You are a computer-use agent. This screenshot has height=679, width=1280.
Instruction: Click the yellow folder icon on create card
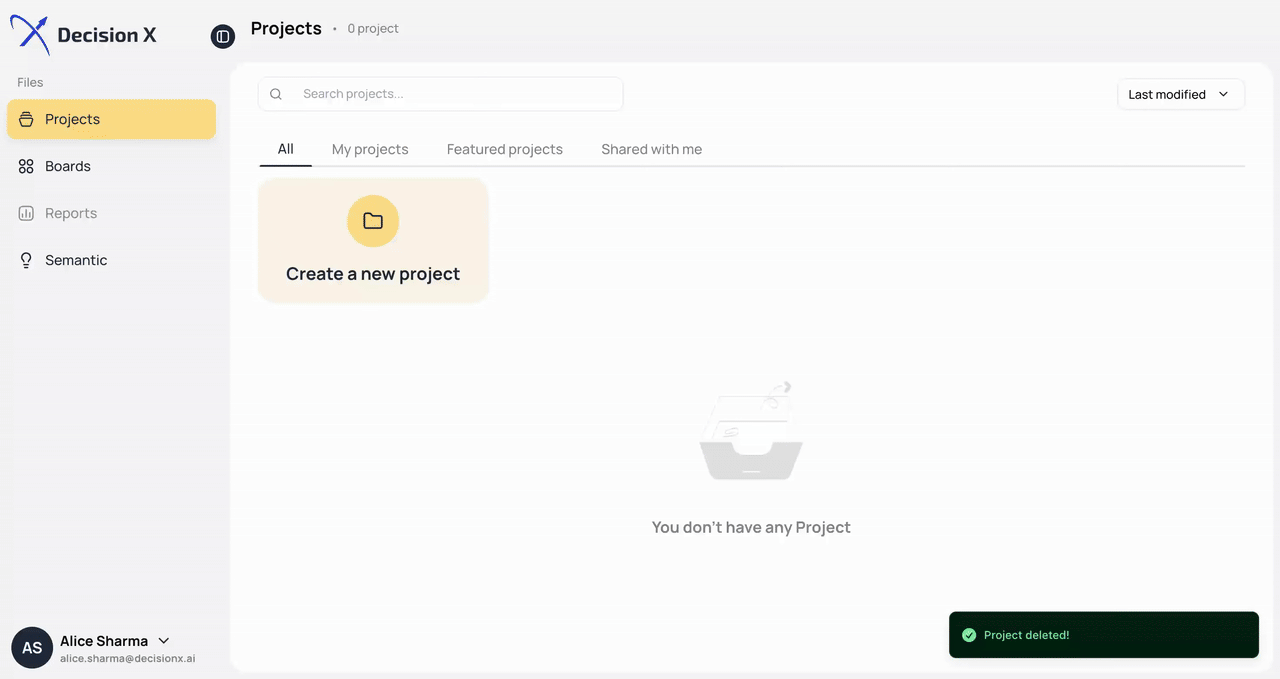click(373, 221)
